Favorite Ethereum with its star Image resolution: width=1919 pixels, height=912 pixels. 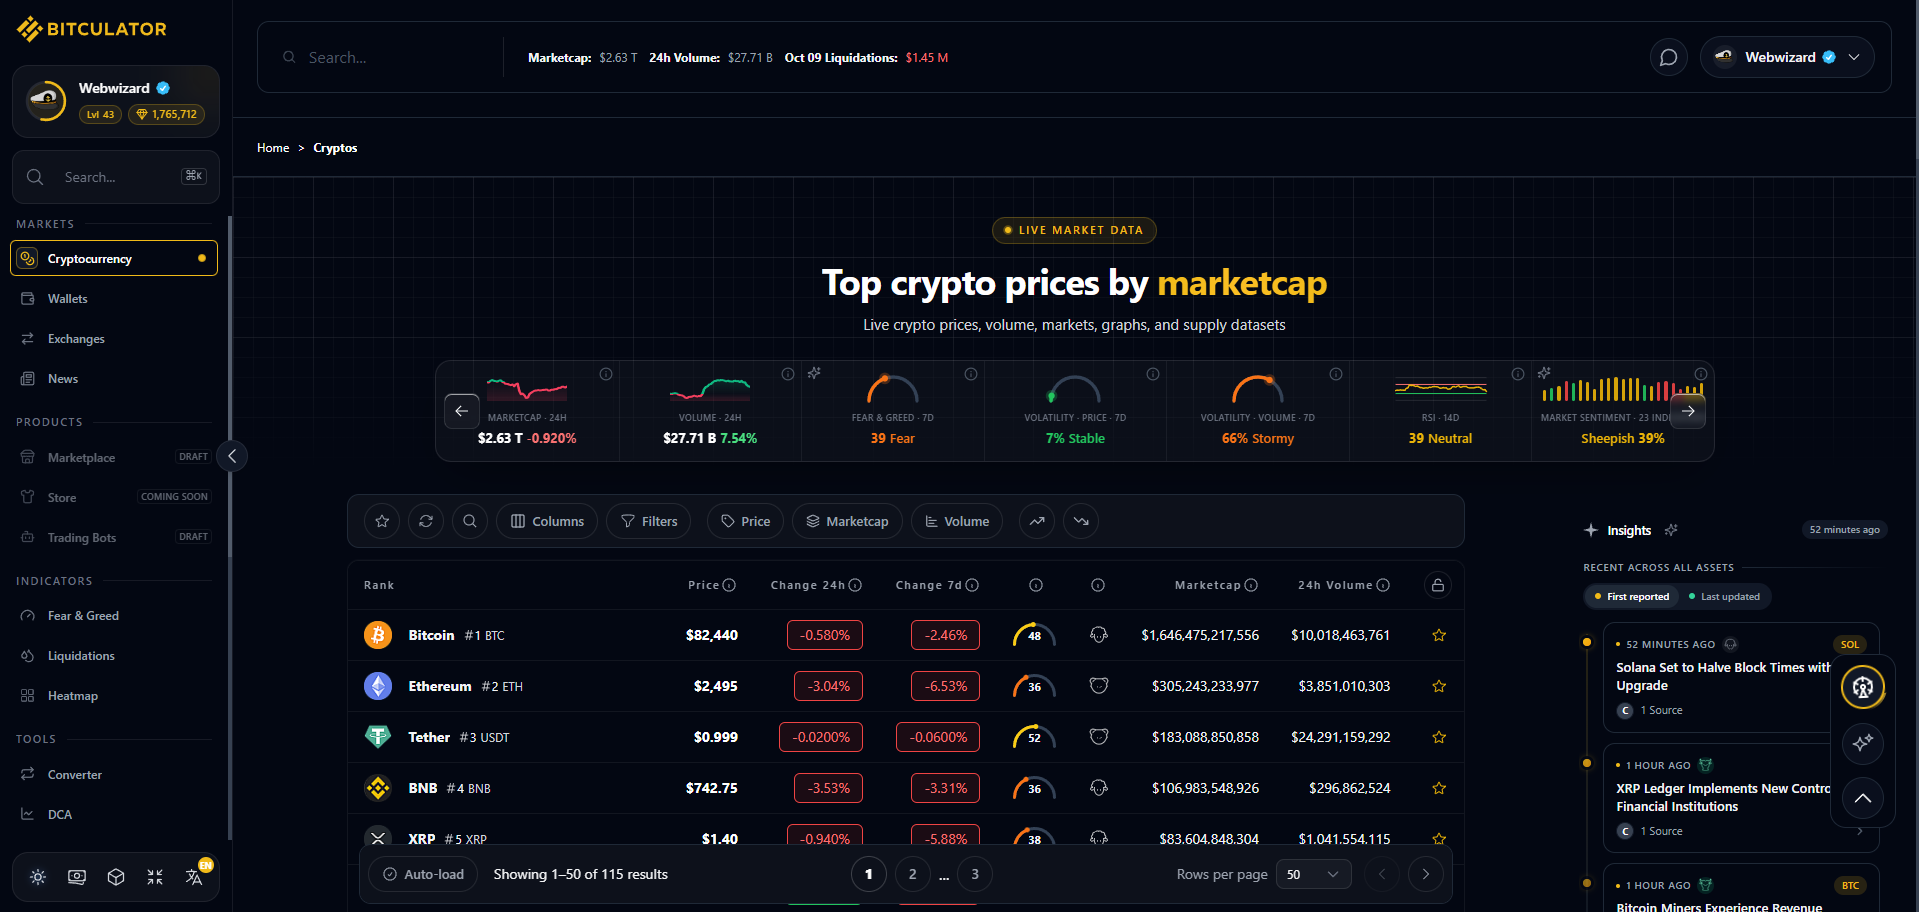(x=1439, y=686)
